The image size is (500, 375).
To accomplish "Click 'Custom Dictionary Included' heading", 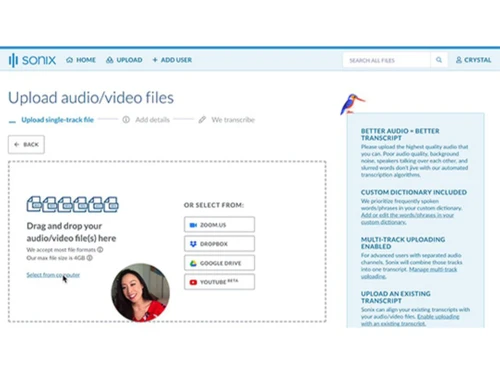I will click(414, 192).
